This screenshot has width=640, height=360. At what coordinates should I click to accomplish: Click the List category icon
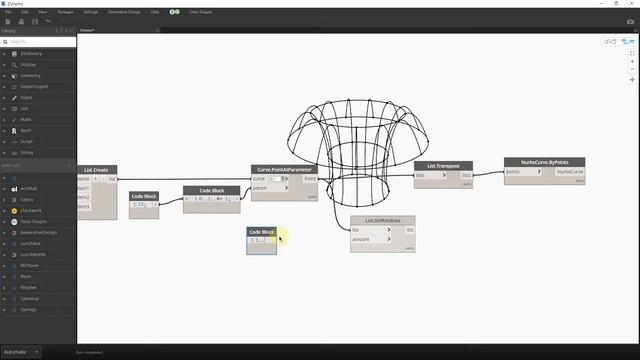14,109
